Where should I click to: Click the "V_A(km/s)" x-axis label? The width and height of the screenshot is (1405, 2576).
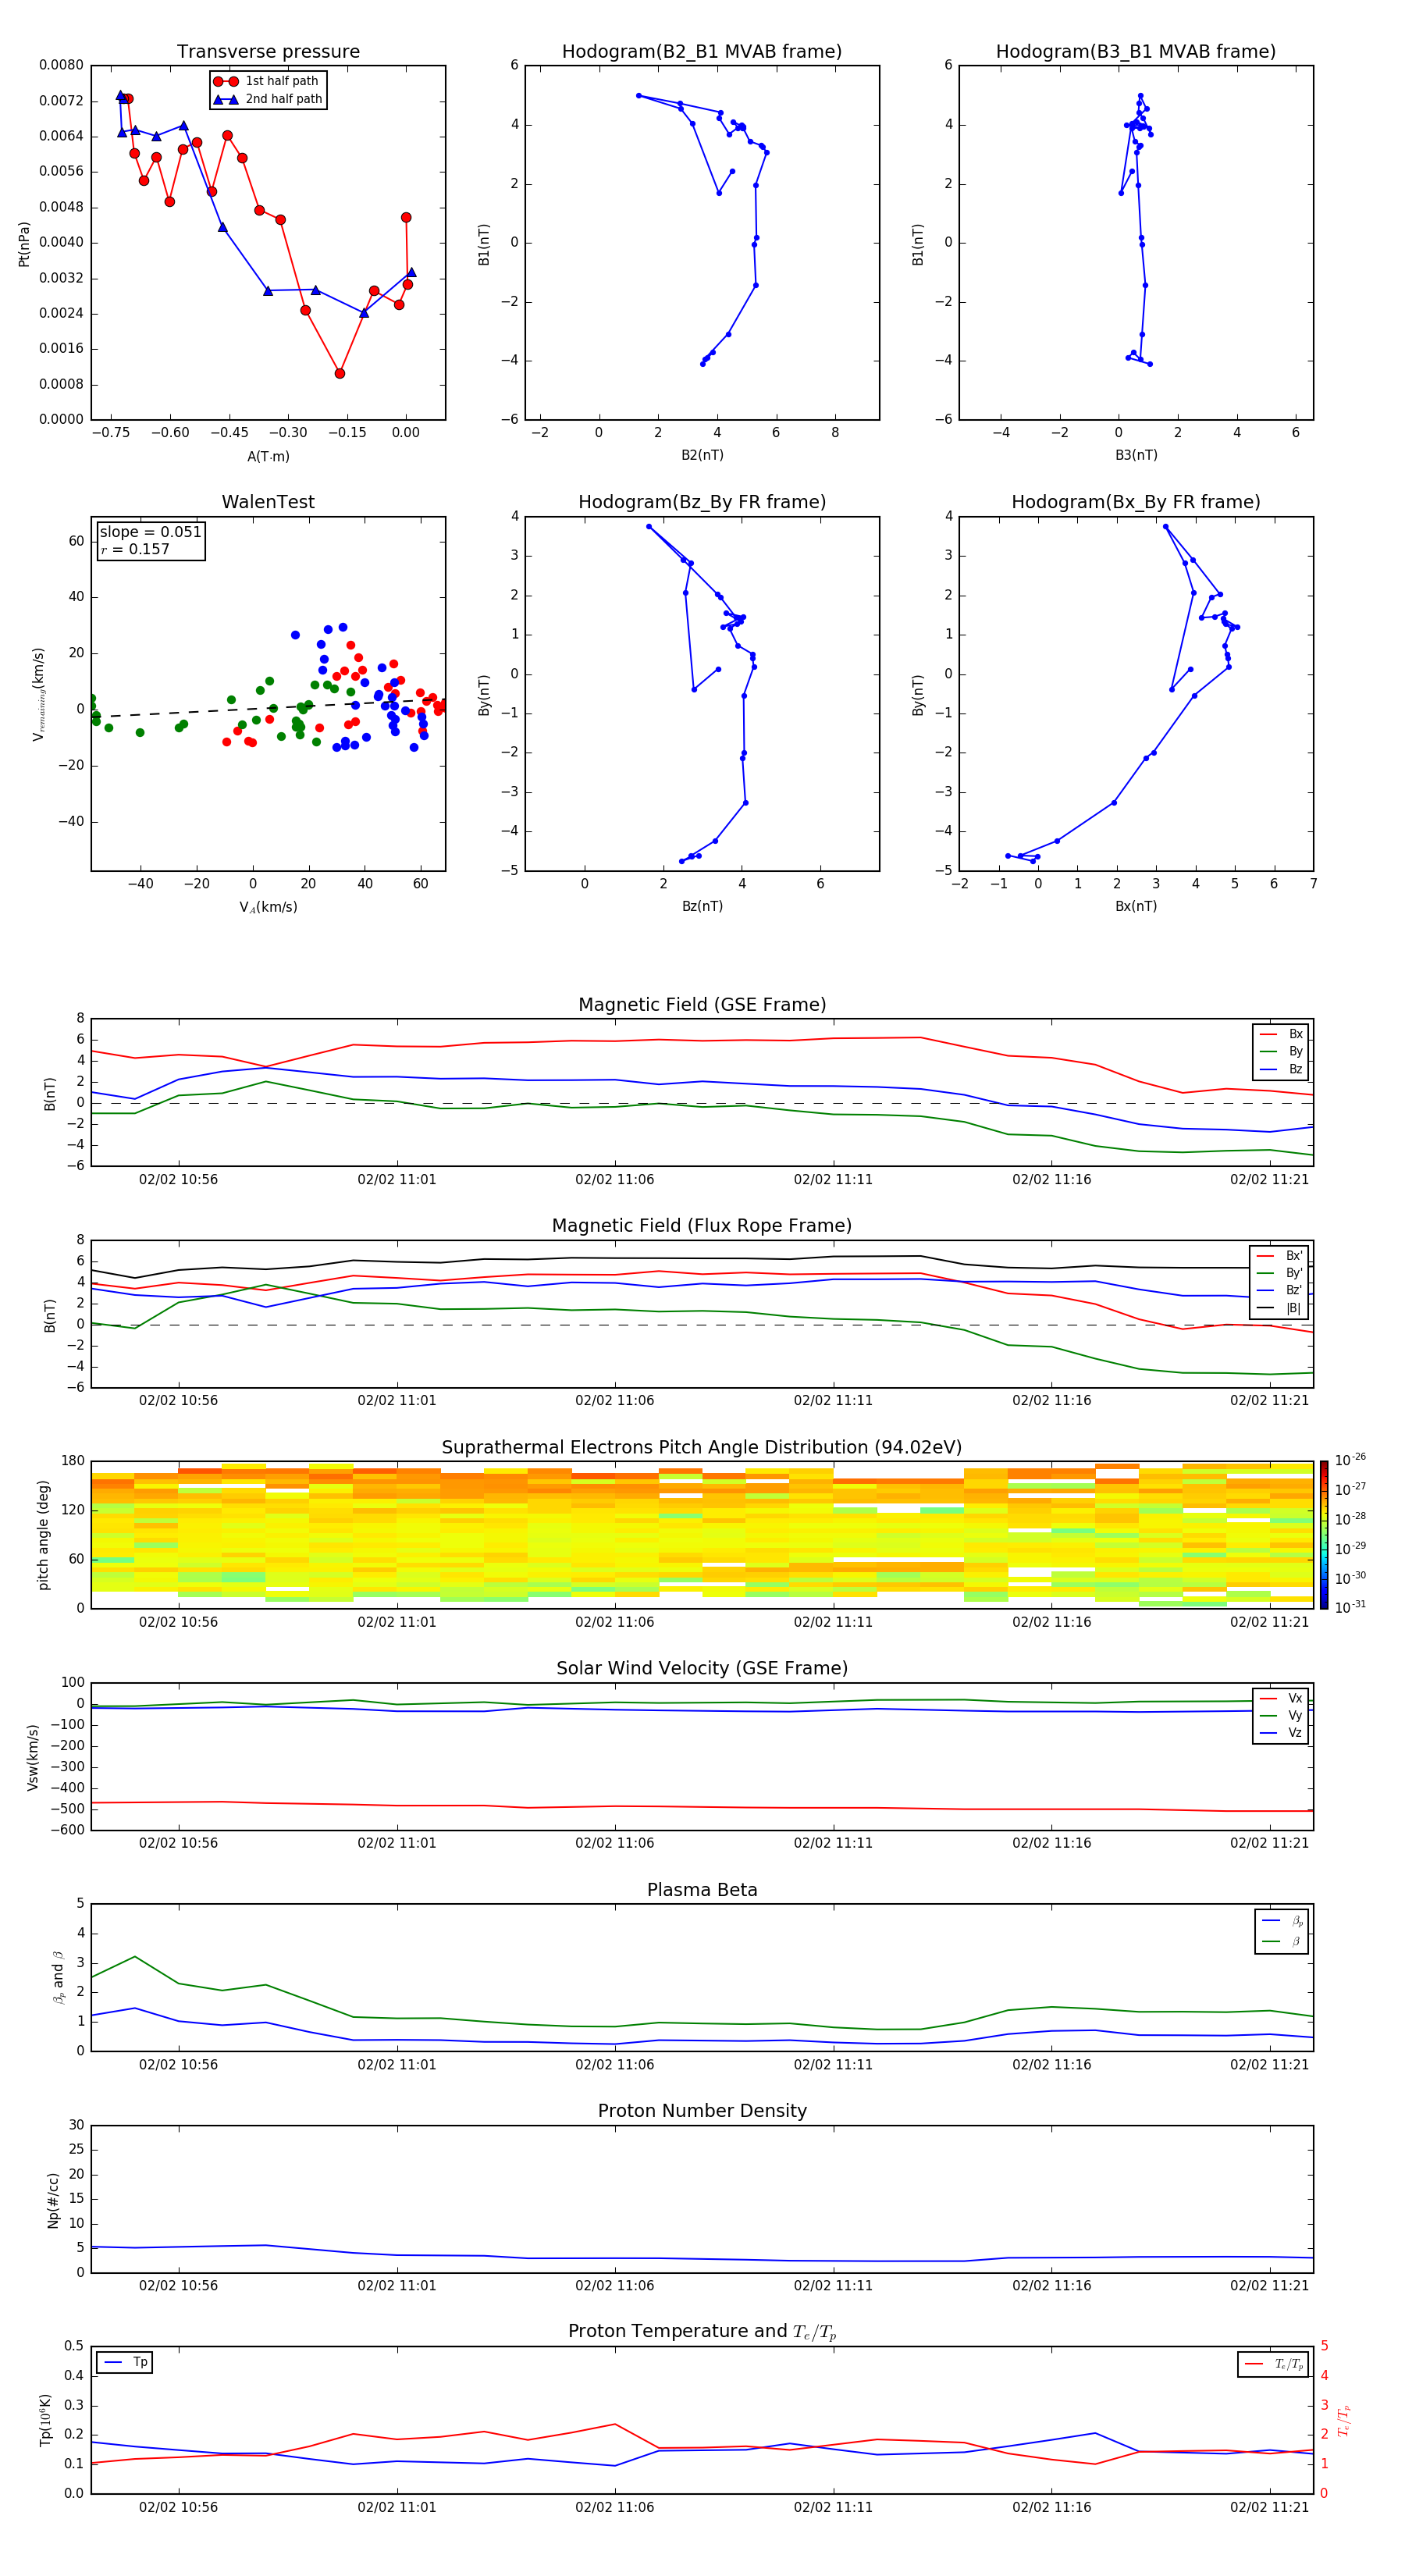tap(268, 908)
